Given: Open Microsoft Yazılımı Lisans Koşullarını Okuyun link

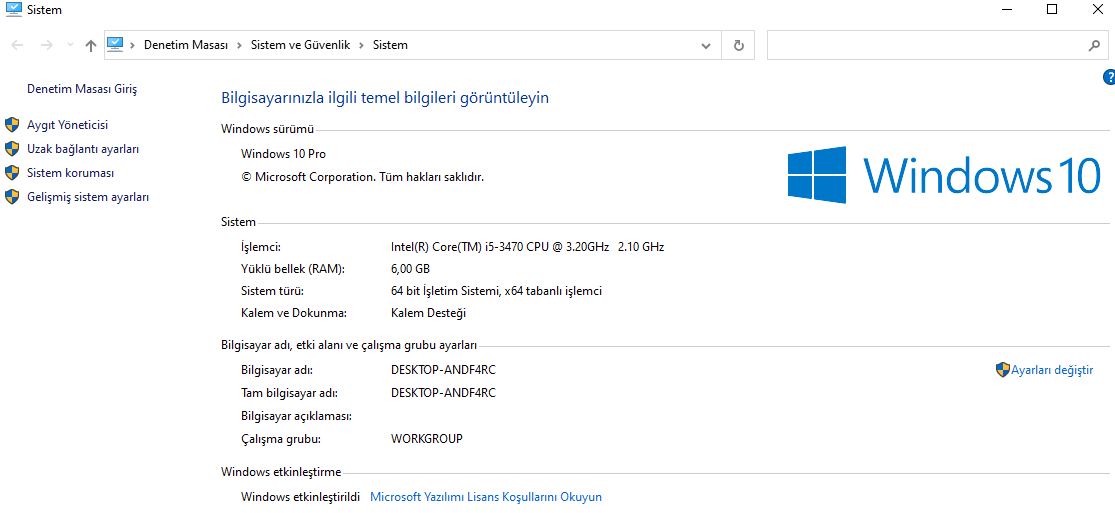Looking at the screenshot, I should pyautogui.click(x=486, y=497).
